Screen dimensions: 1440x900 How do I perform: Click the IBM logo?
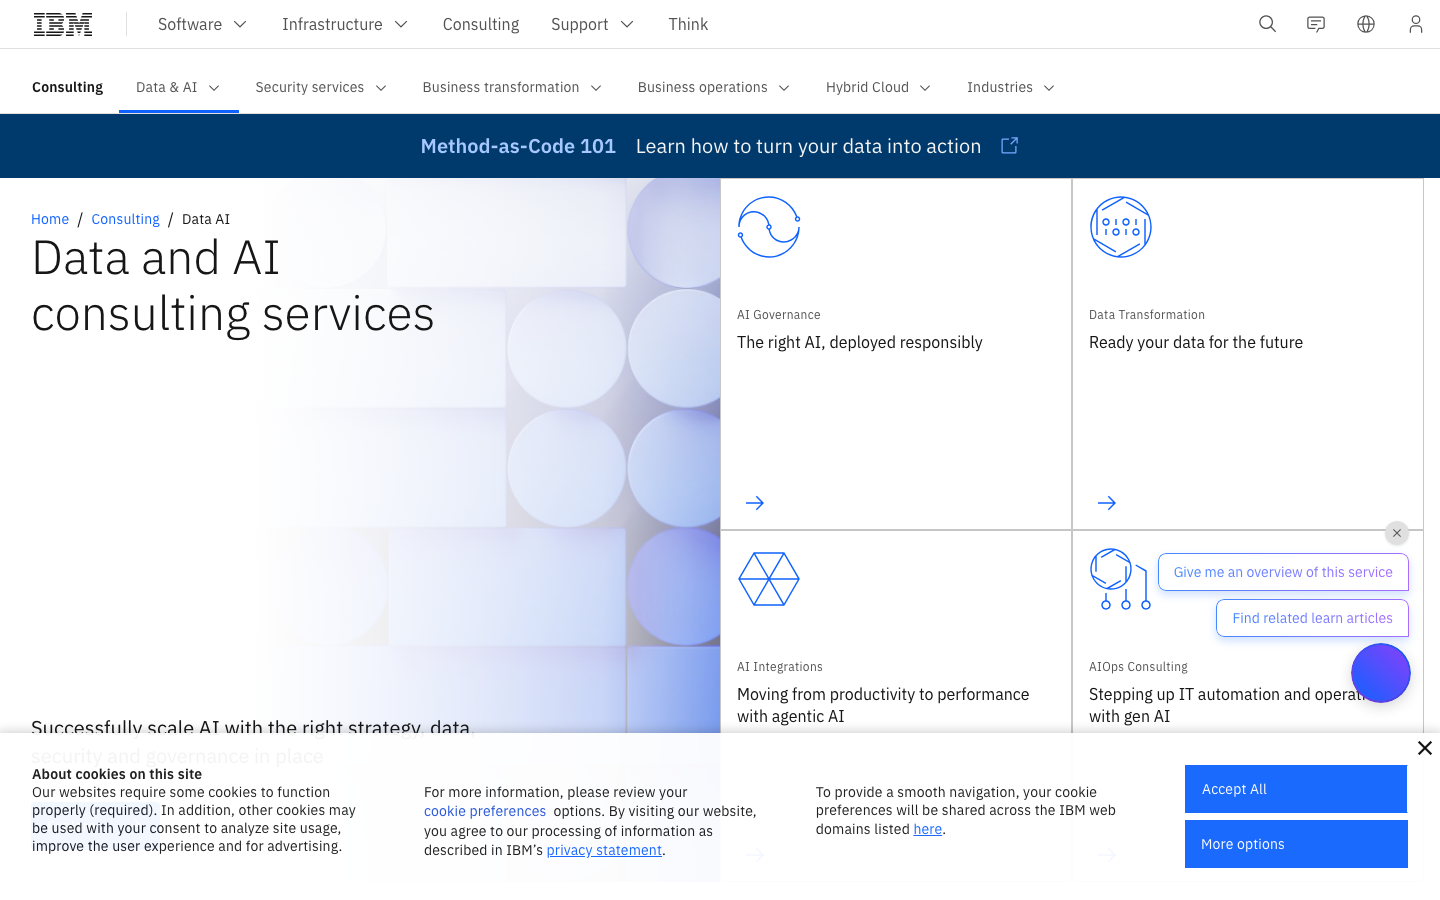(63, 24)
